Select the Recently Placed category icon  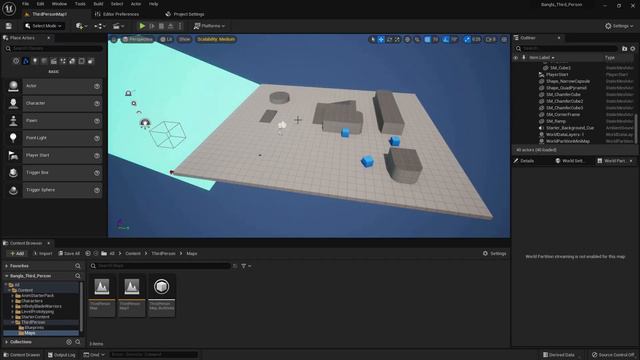16,61
